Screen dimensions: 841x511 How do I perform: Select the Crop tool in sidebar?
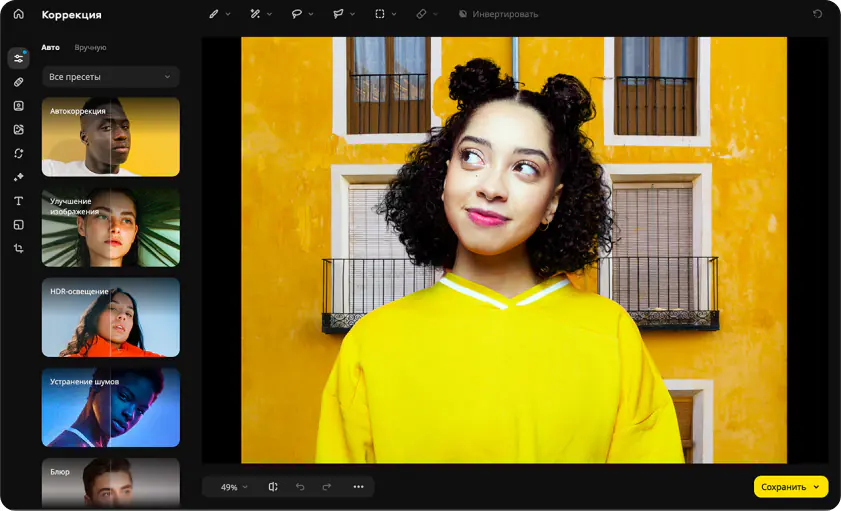(x=19, y=248)
